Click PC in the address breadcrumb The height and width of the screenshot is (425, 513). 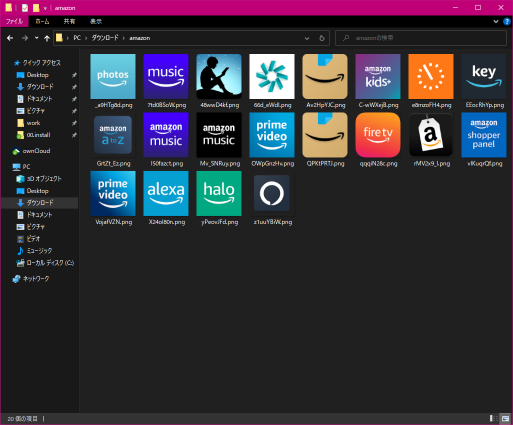(x=77, y=38)
